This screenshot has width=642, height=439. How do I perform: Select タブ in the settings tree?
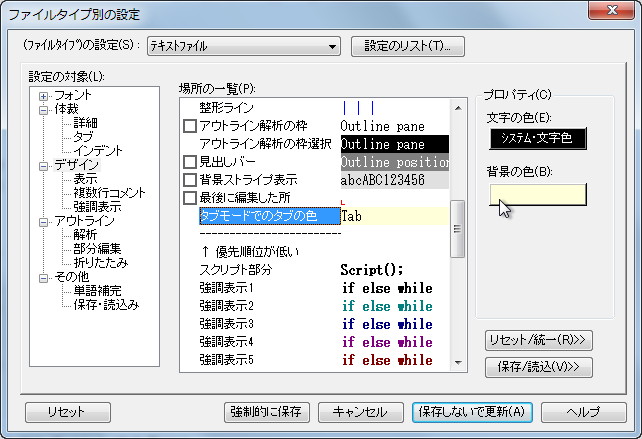pyautogui.click(x=83, y=136)
